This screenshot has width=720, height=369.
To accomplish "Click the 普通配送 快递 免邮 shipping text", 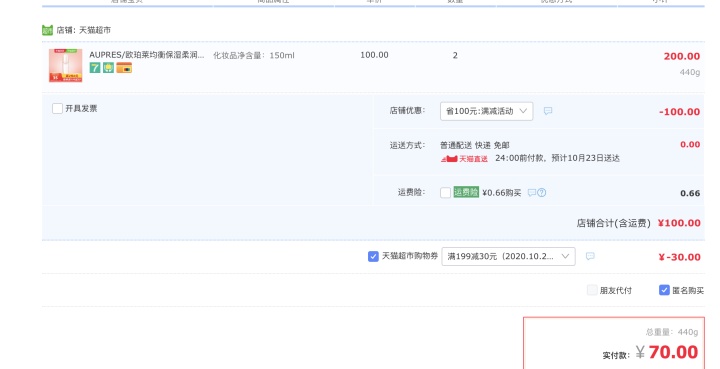I will point(475,145).
